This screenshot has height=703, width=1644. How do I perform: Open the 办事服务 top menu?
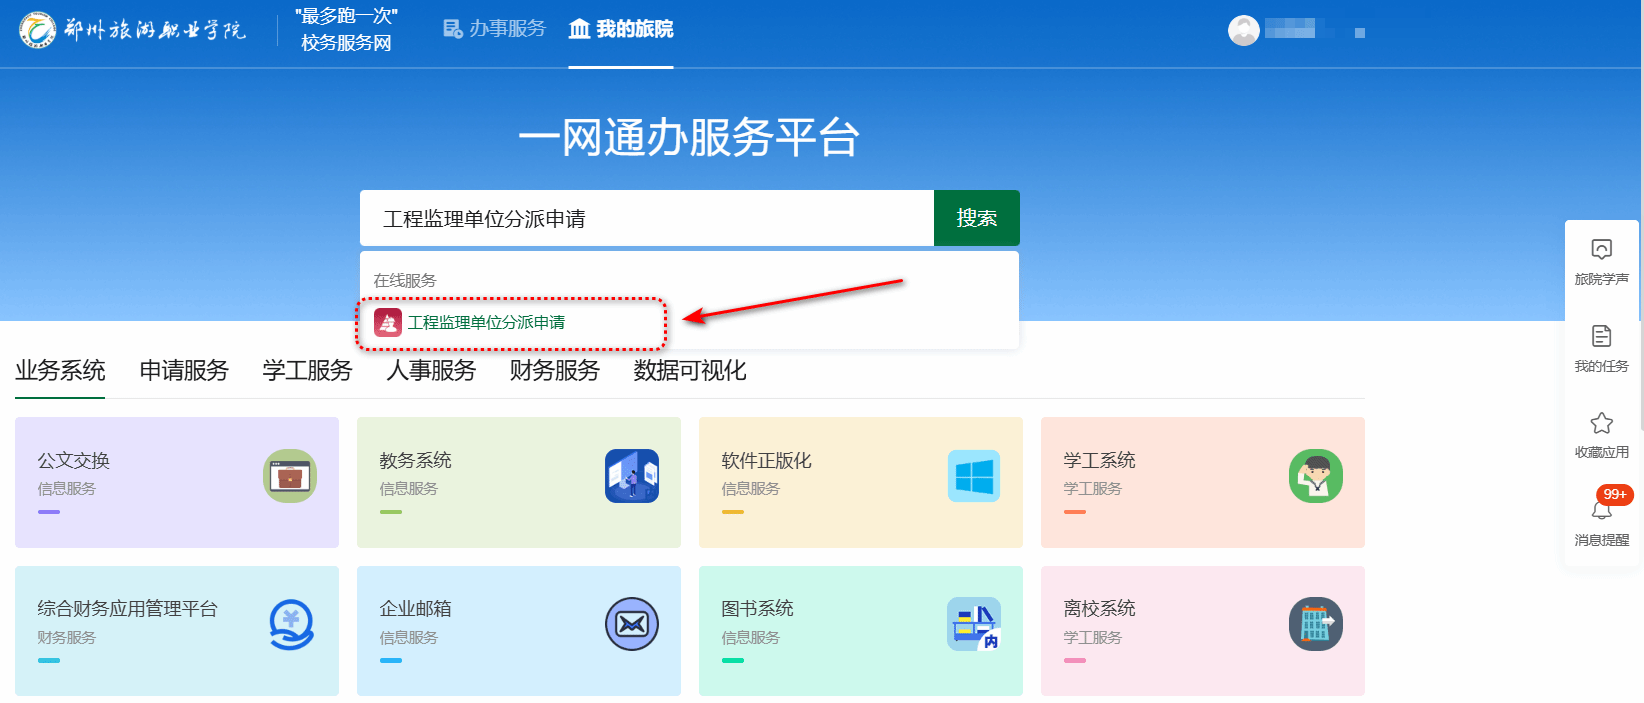[x=495, y=29]
